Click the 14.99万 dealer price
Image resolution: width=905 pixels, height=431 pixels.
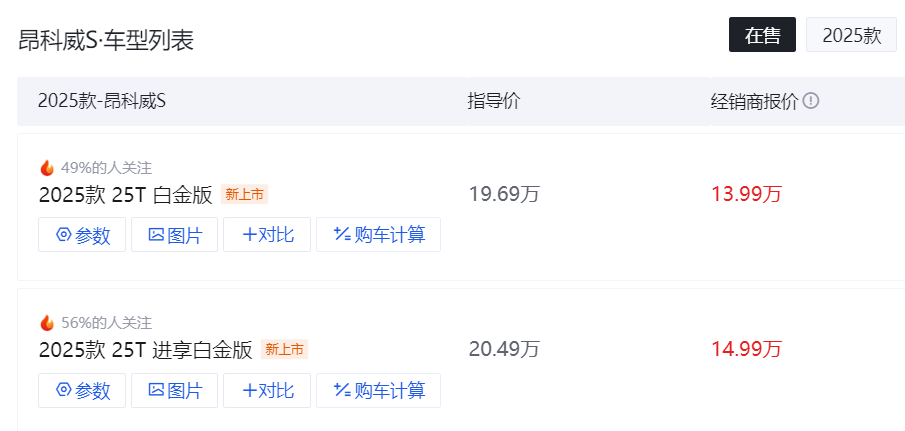746,349
